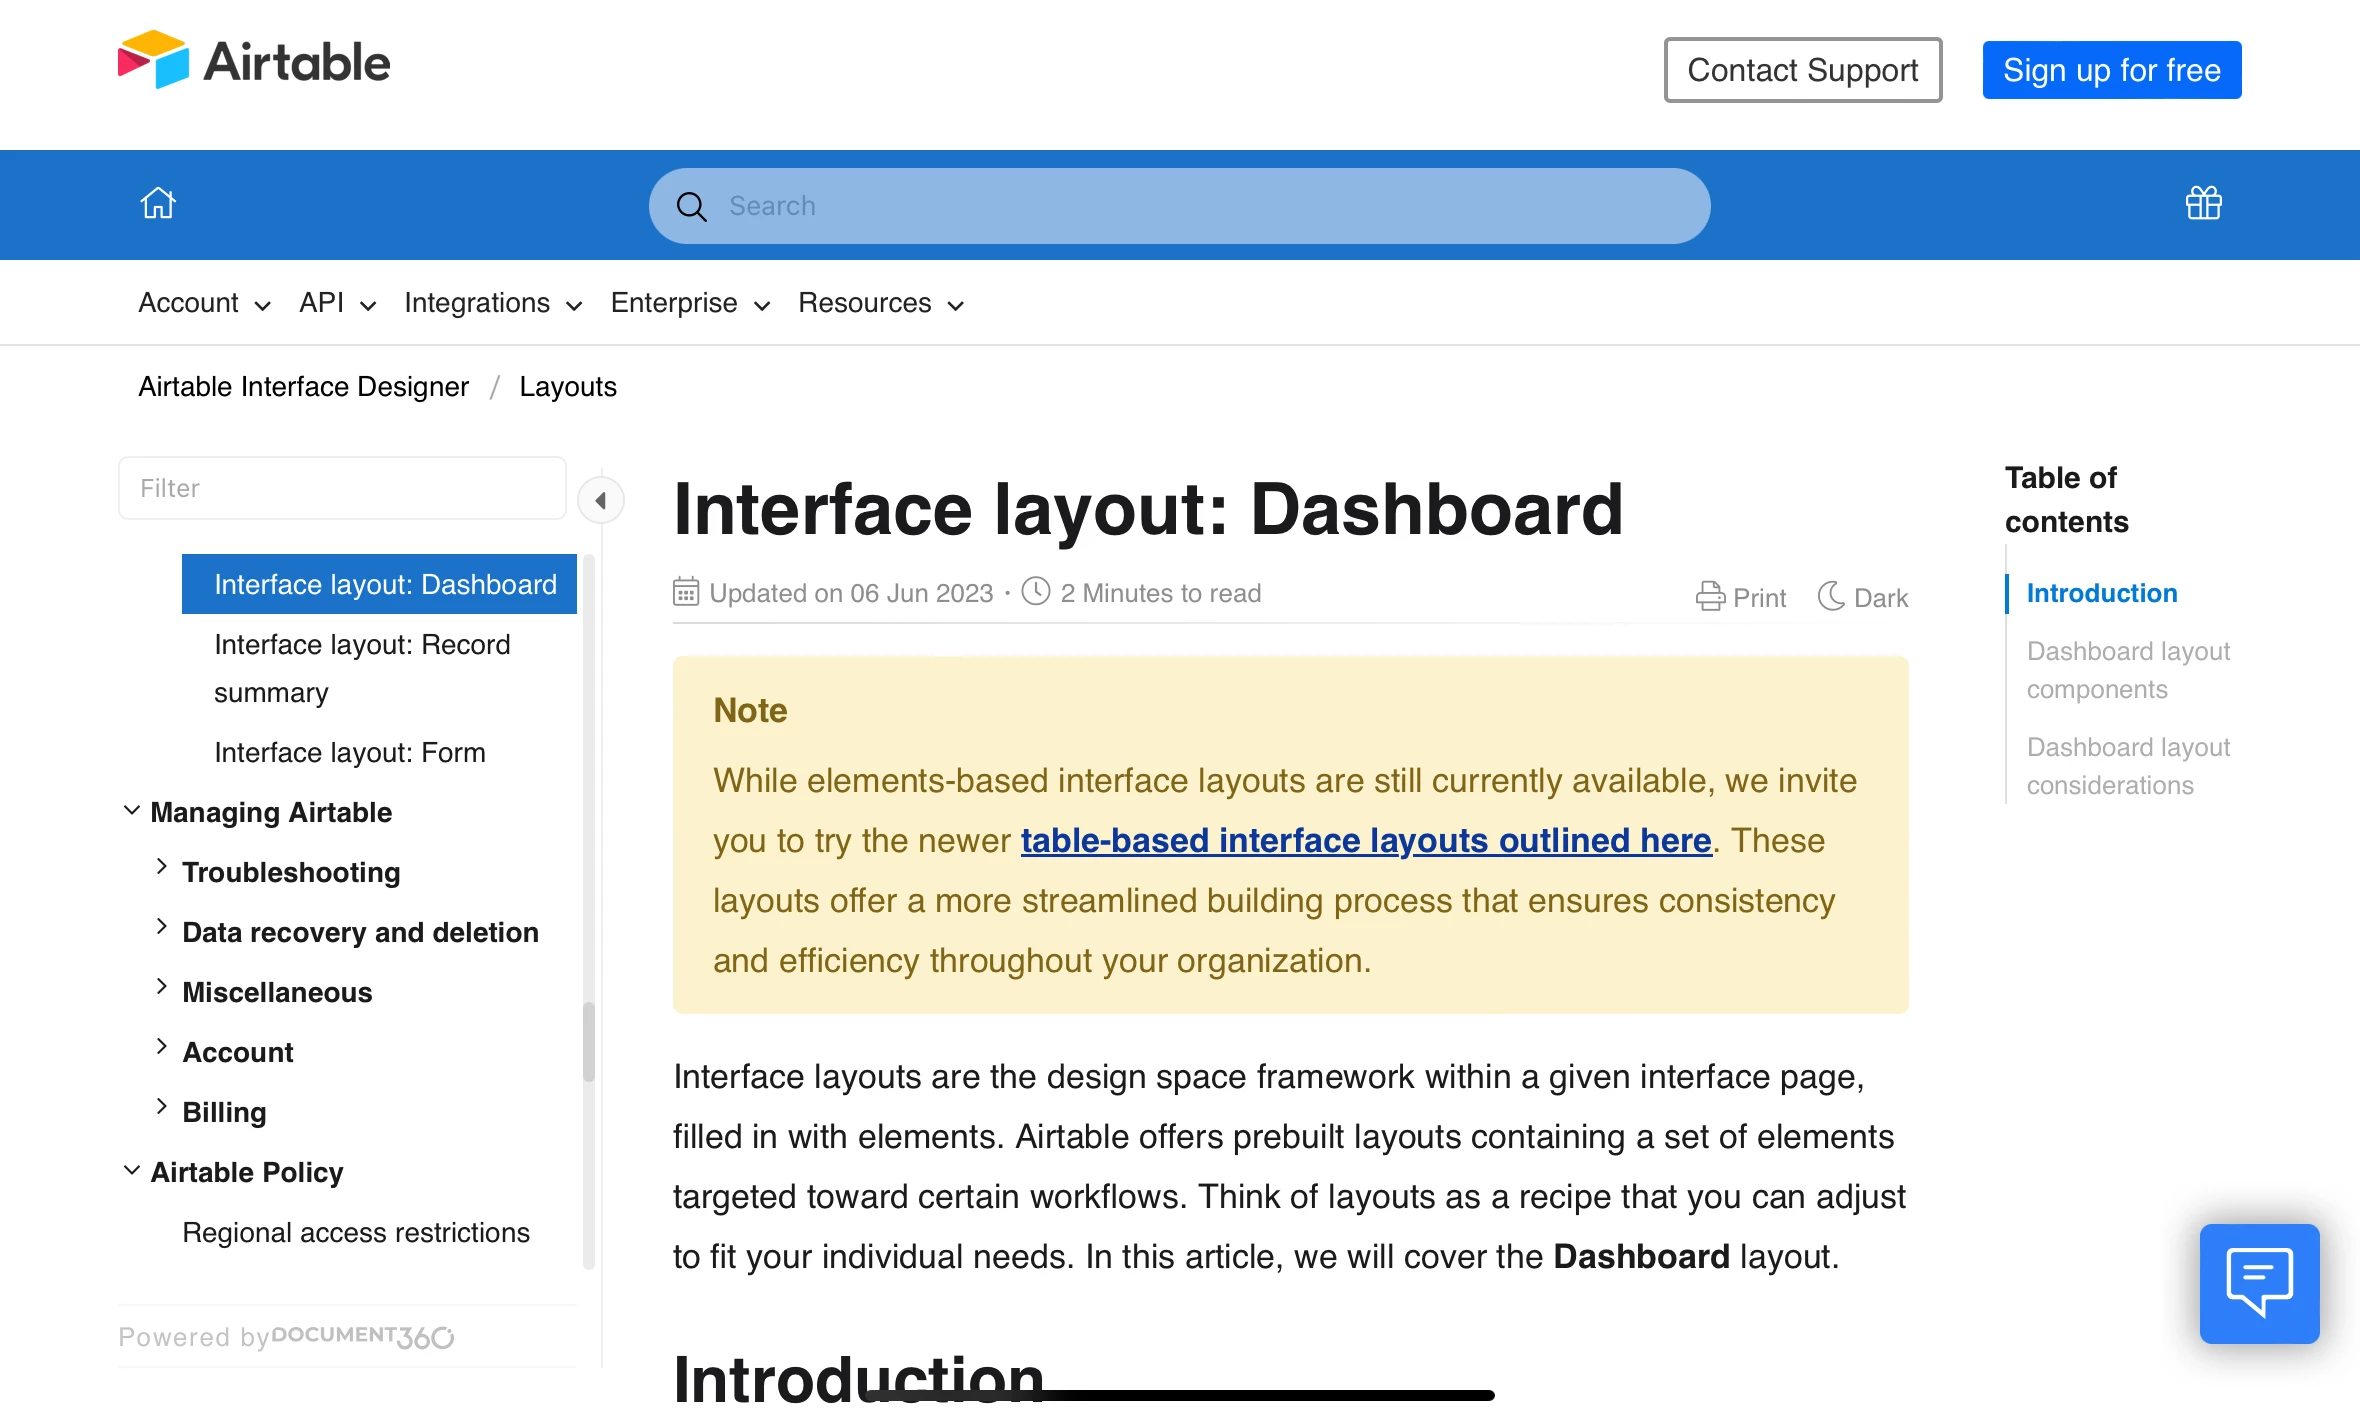Image resolution: width=2360 pixels, height=1416 pixels.
Task: Click the Airtable logo
Action: (x=254, y=60)
